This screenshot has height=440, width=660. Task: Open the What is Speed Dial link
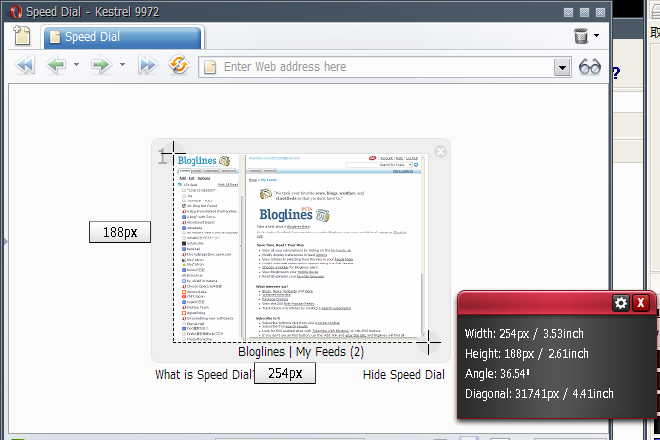point(205,374)
